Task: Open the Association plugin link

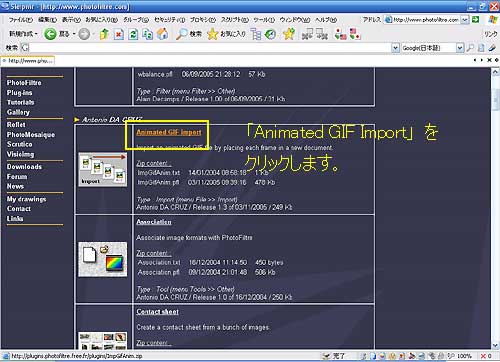Action: pyautogui.click(x=154, y=222)
